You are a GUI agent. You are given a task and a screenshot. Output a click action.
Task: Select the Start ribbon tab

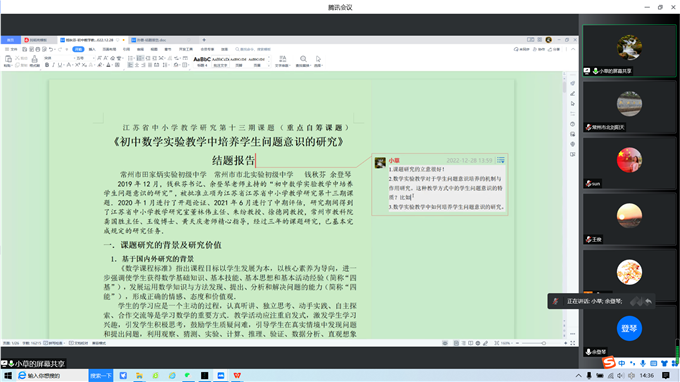pos(78,49)
